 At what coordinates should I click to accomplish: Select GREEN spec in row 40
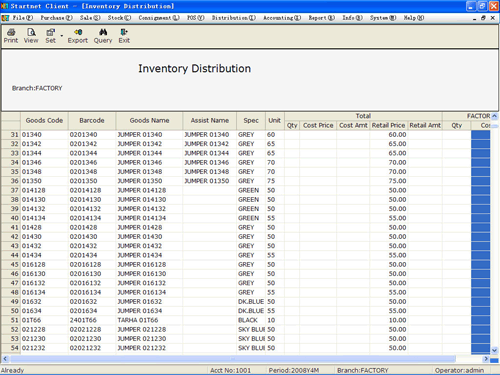tap(251, 218)
